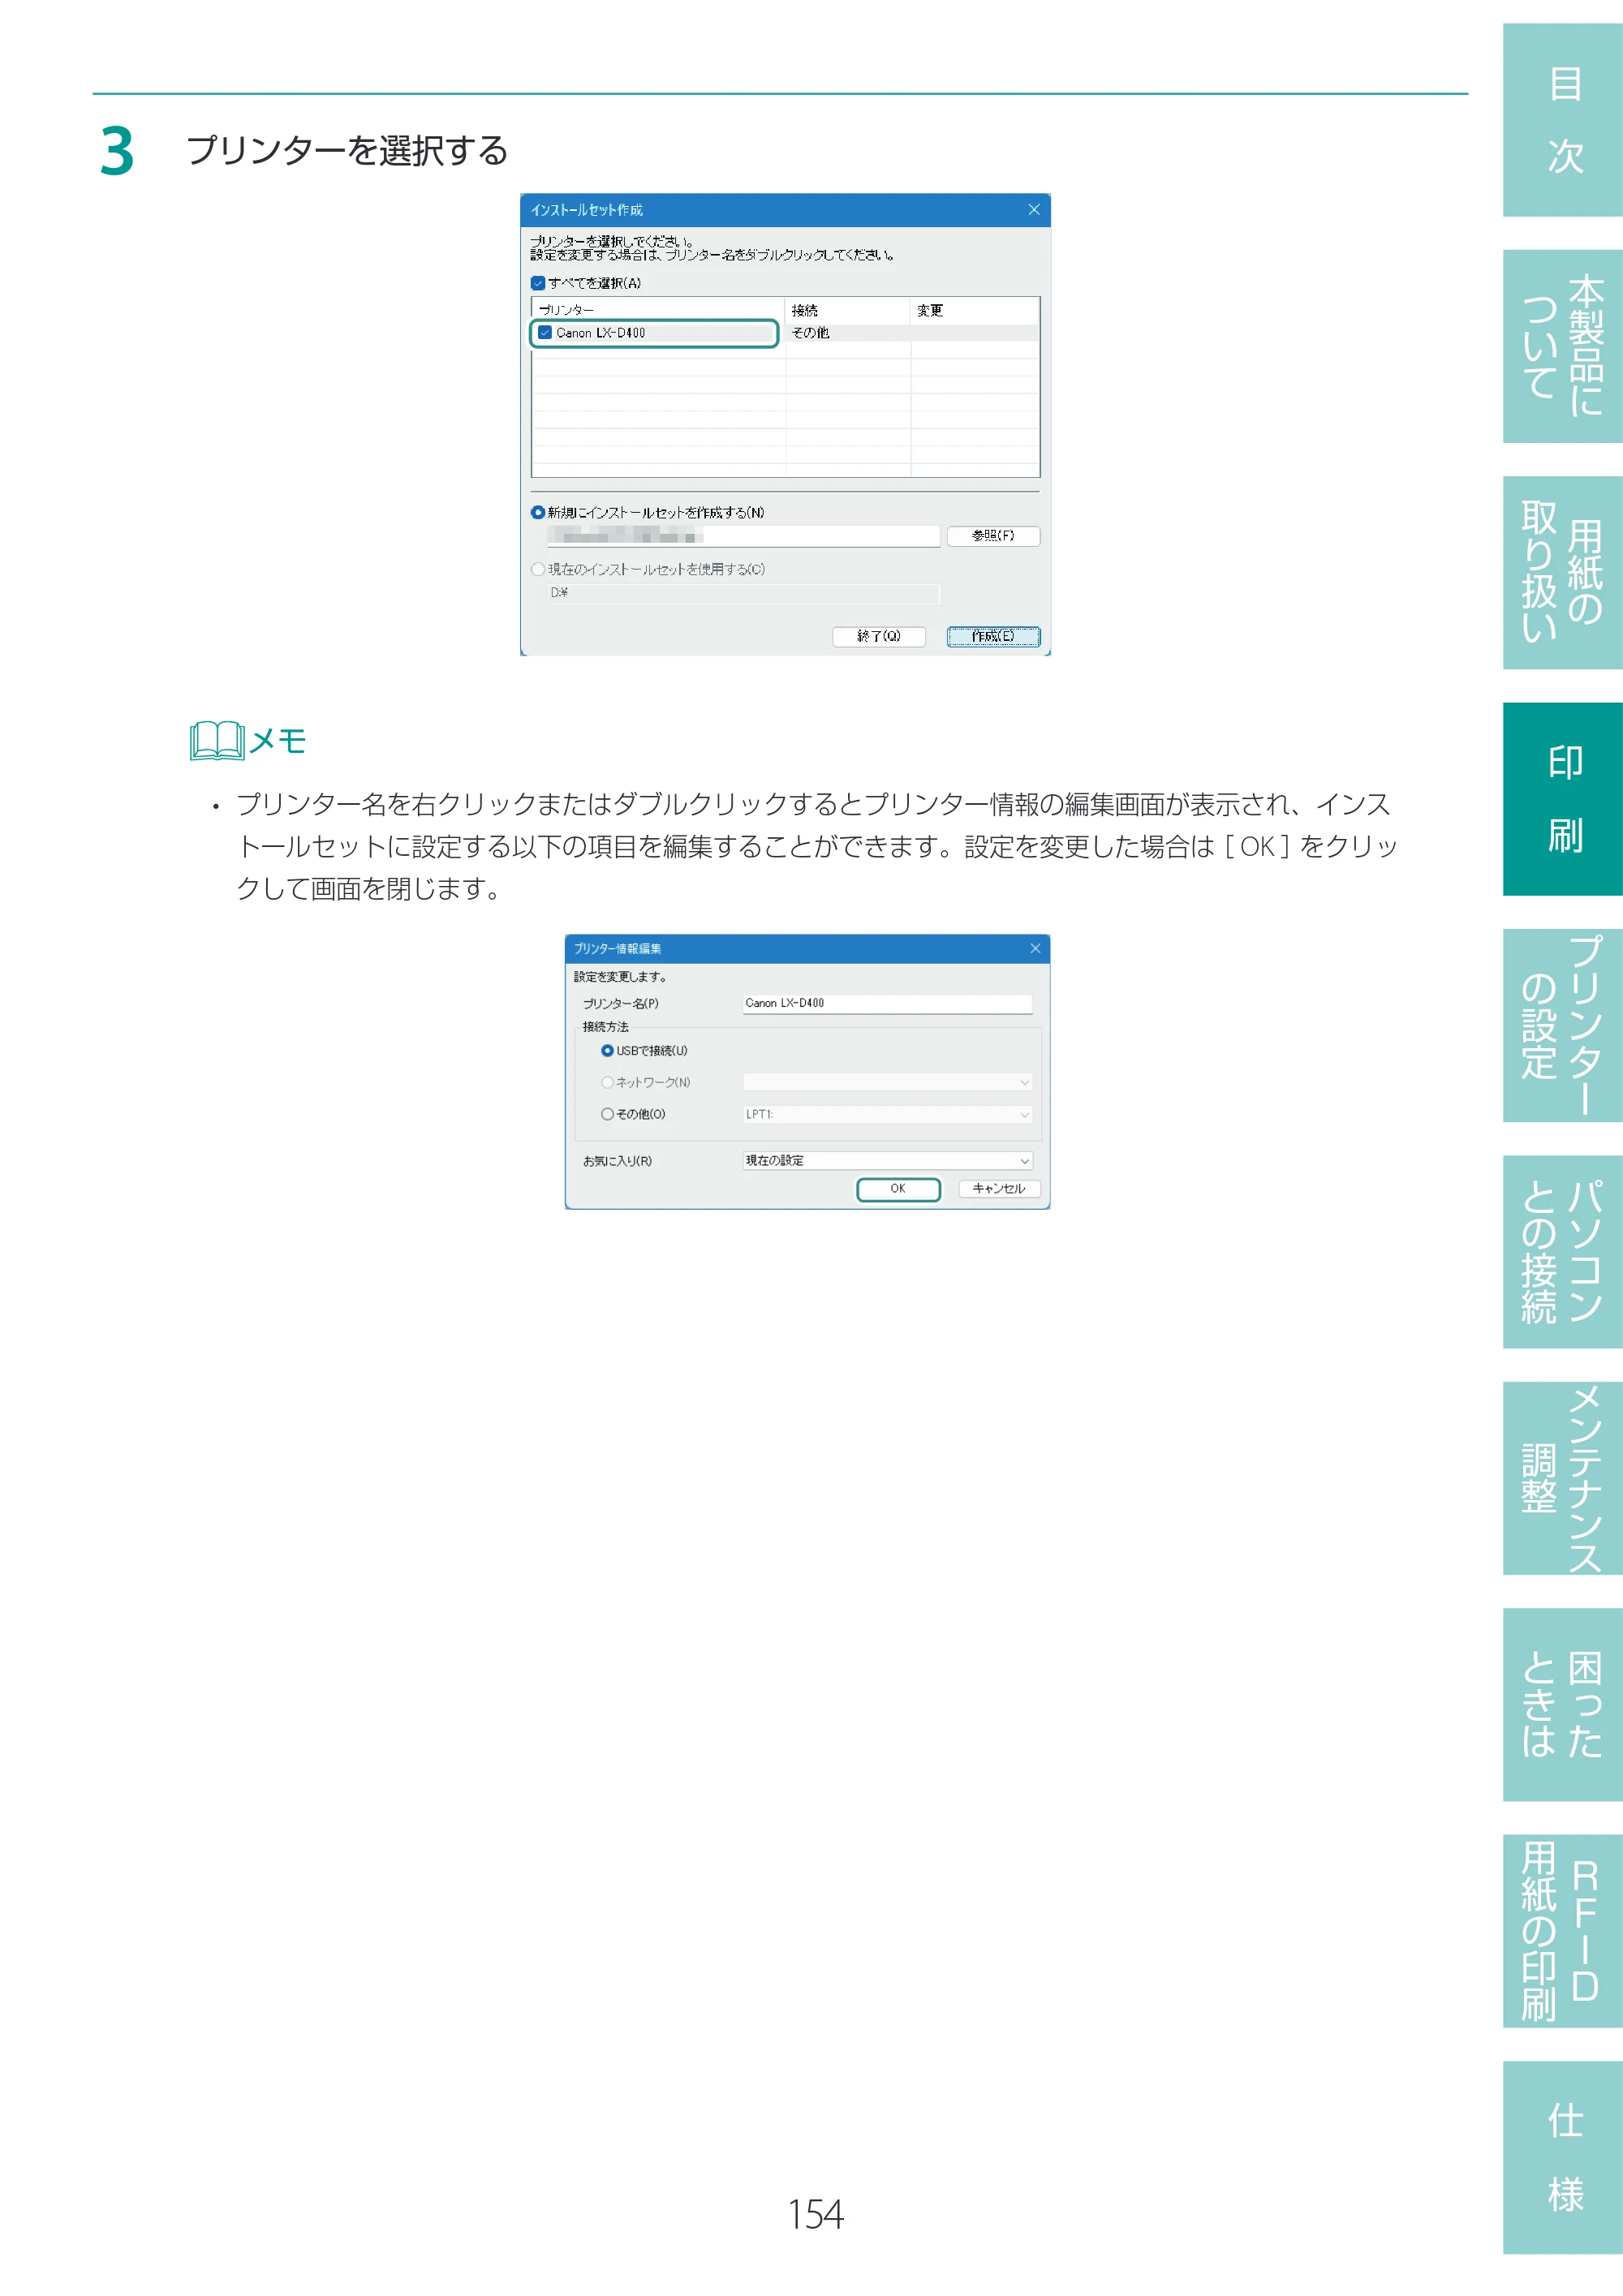This screenshot has height=2296, width=1623.
Task: Open the お気に入り 現在の設定 dropdown
Action: click(x=888, y=1160)
